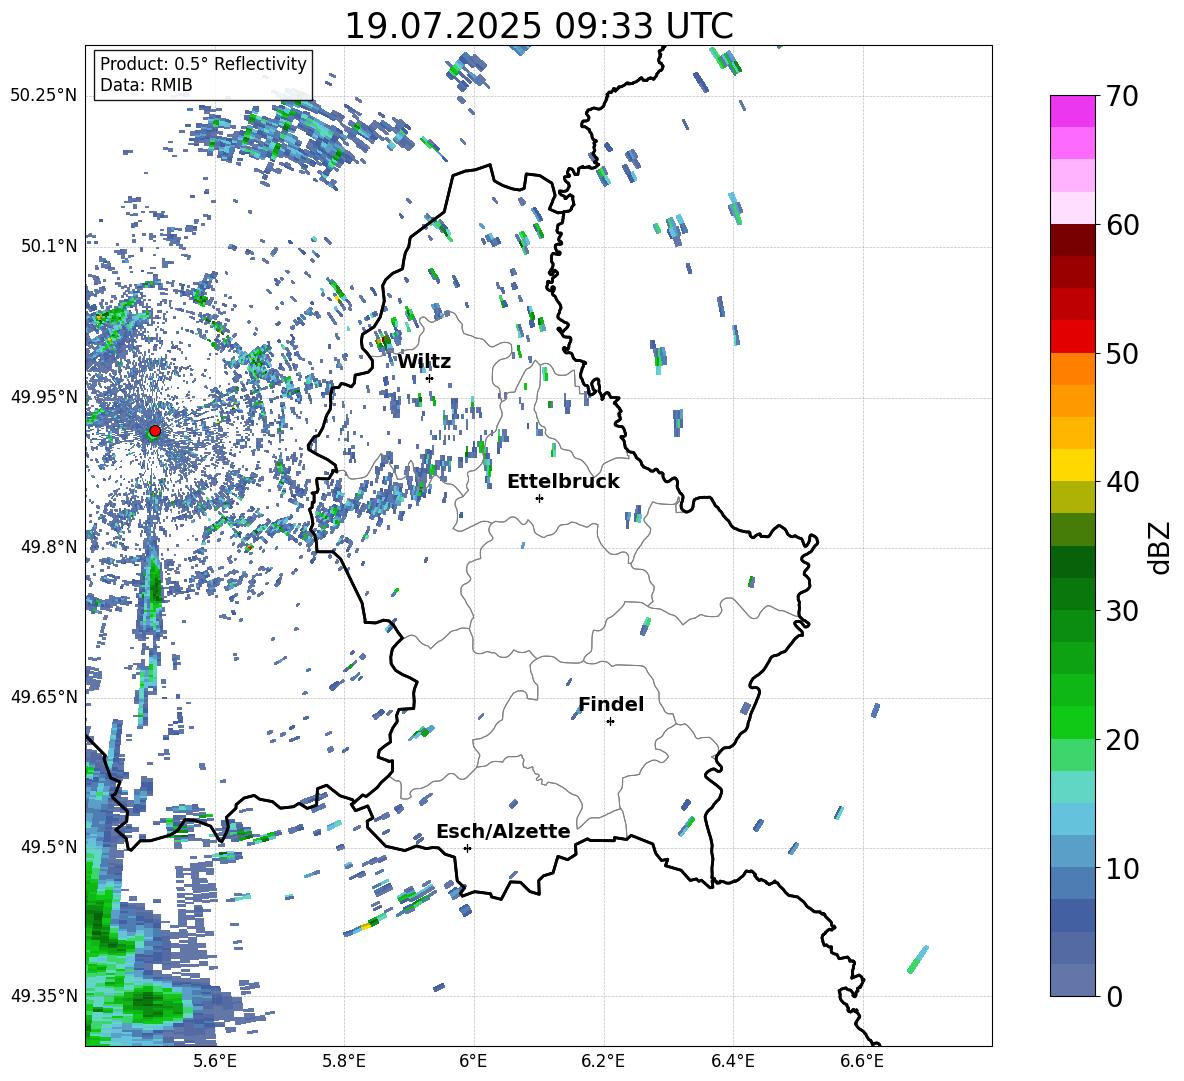
Task: Click the 6.6°E longitude label
Action: tap(862, 1061)
